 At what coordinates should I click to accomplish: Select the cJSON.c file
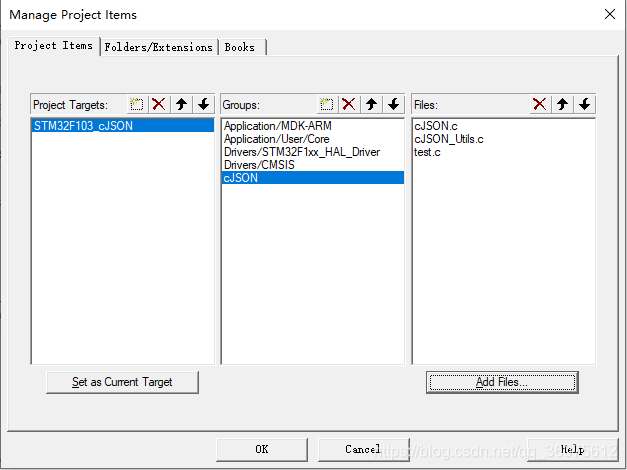click(x=503, y=126)
